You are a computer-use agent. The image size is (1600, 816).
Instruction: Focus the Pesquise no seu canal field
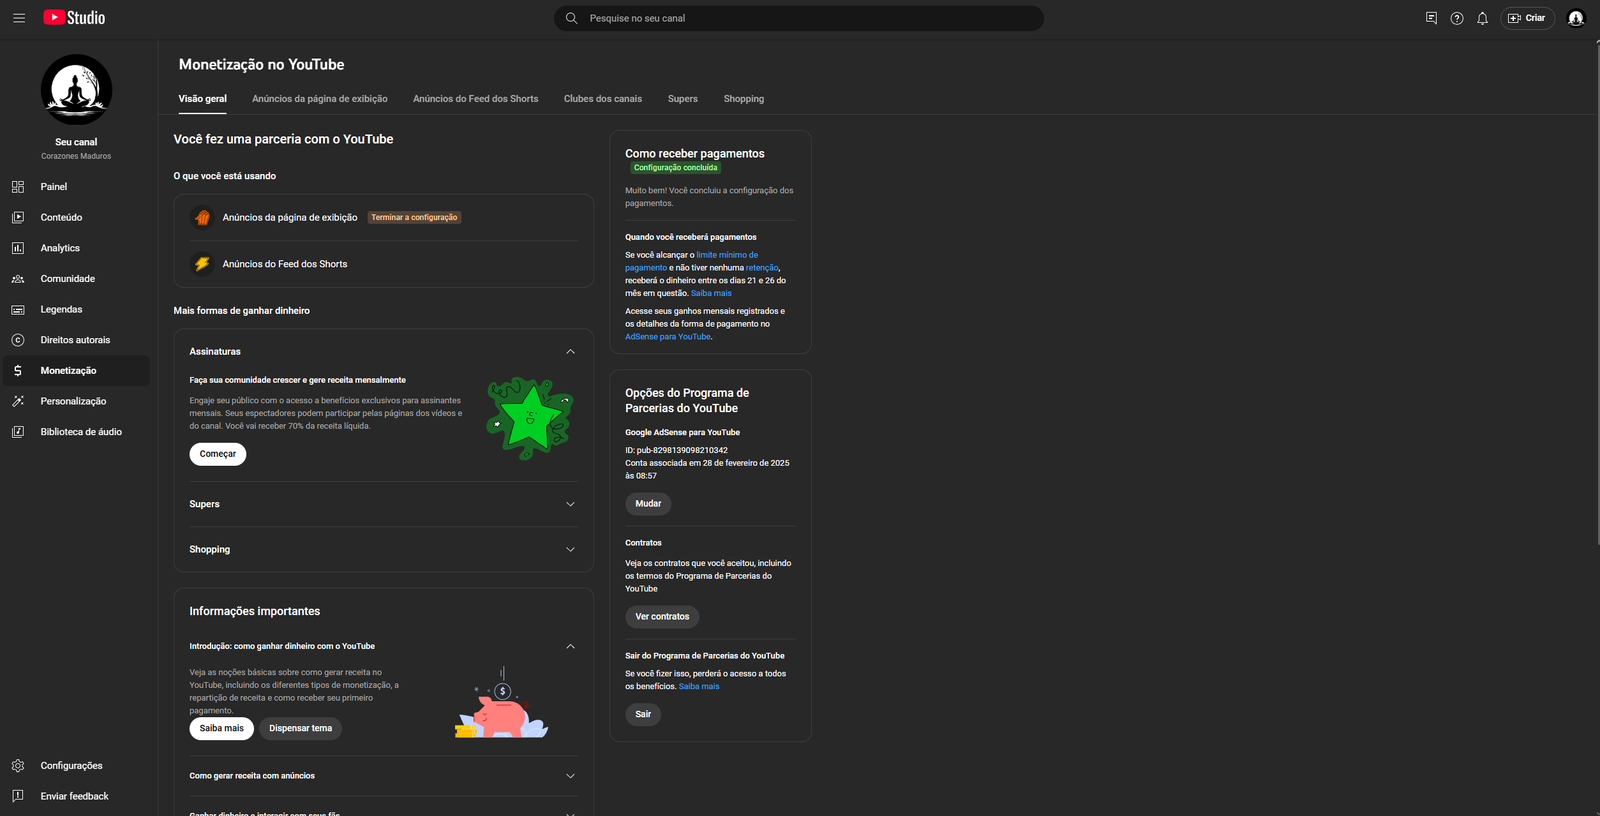[x=799, y=18]
